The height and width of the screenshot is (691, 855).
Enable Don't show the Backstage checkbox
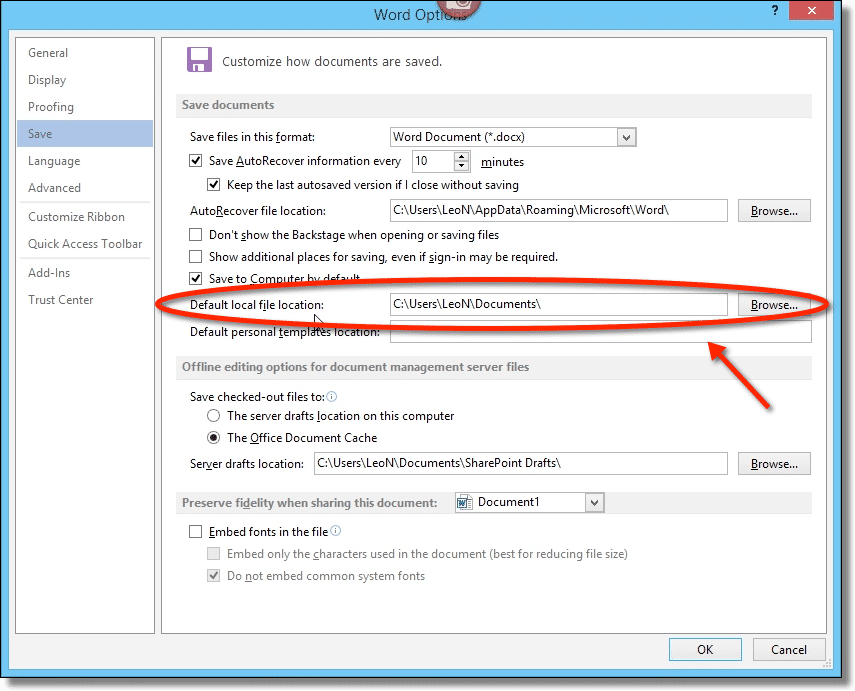(196, 235)
